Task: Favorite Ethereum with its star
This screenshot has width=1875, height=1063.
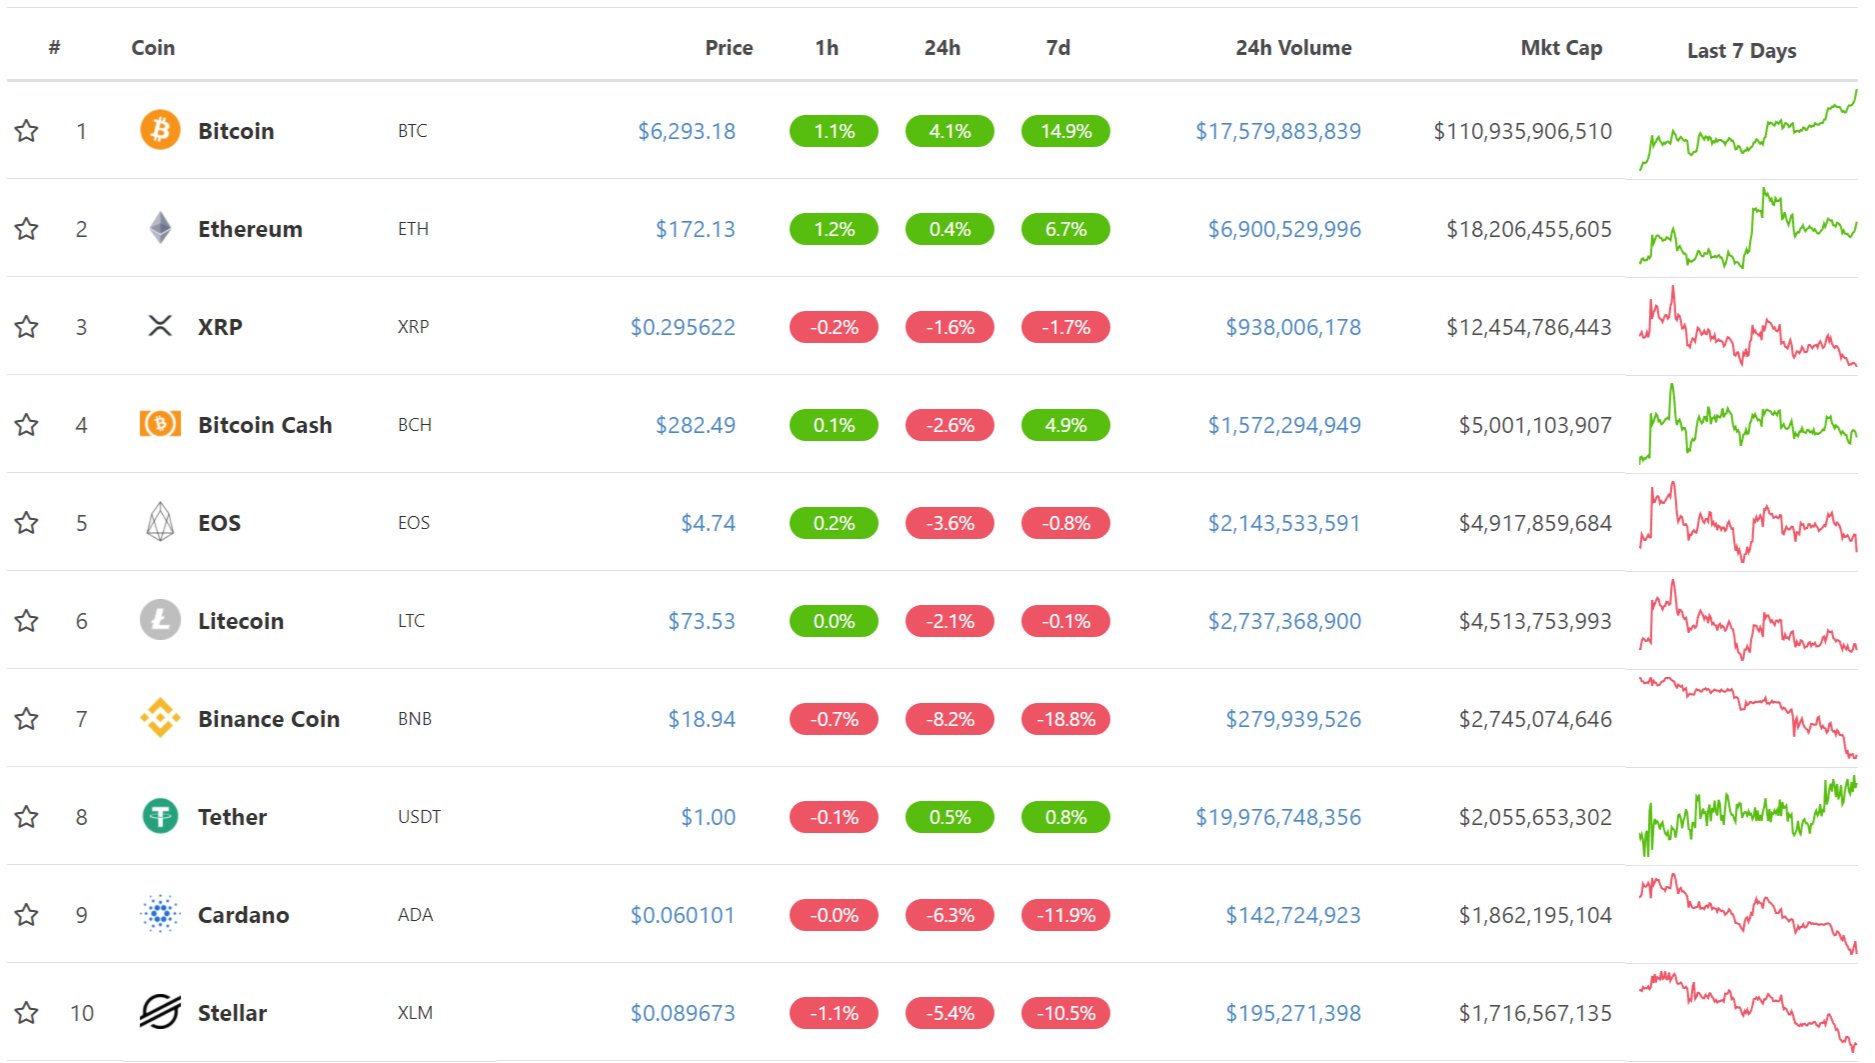Action: (x=27, y=228)
